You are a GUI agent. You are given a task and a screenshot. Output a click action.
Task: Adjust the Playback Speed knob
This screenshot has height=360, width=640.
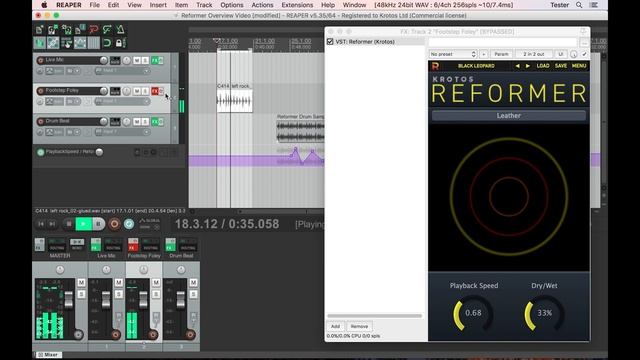coord(473,313)
